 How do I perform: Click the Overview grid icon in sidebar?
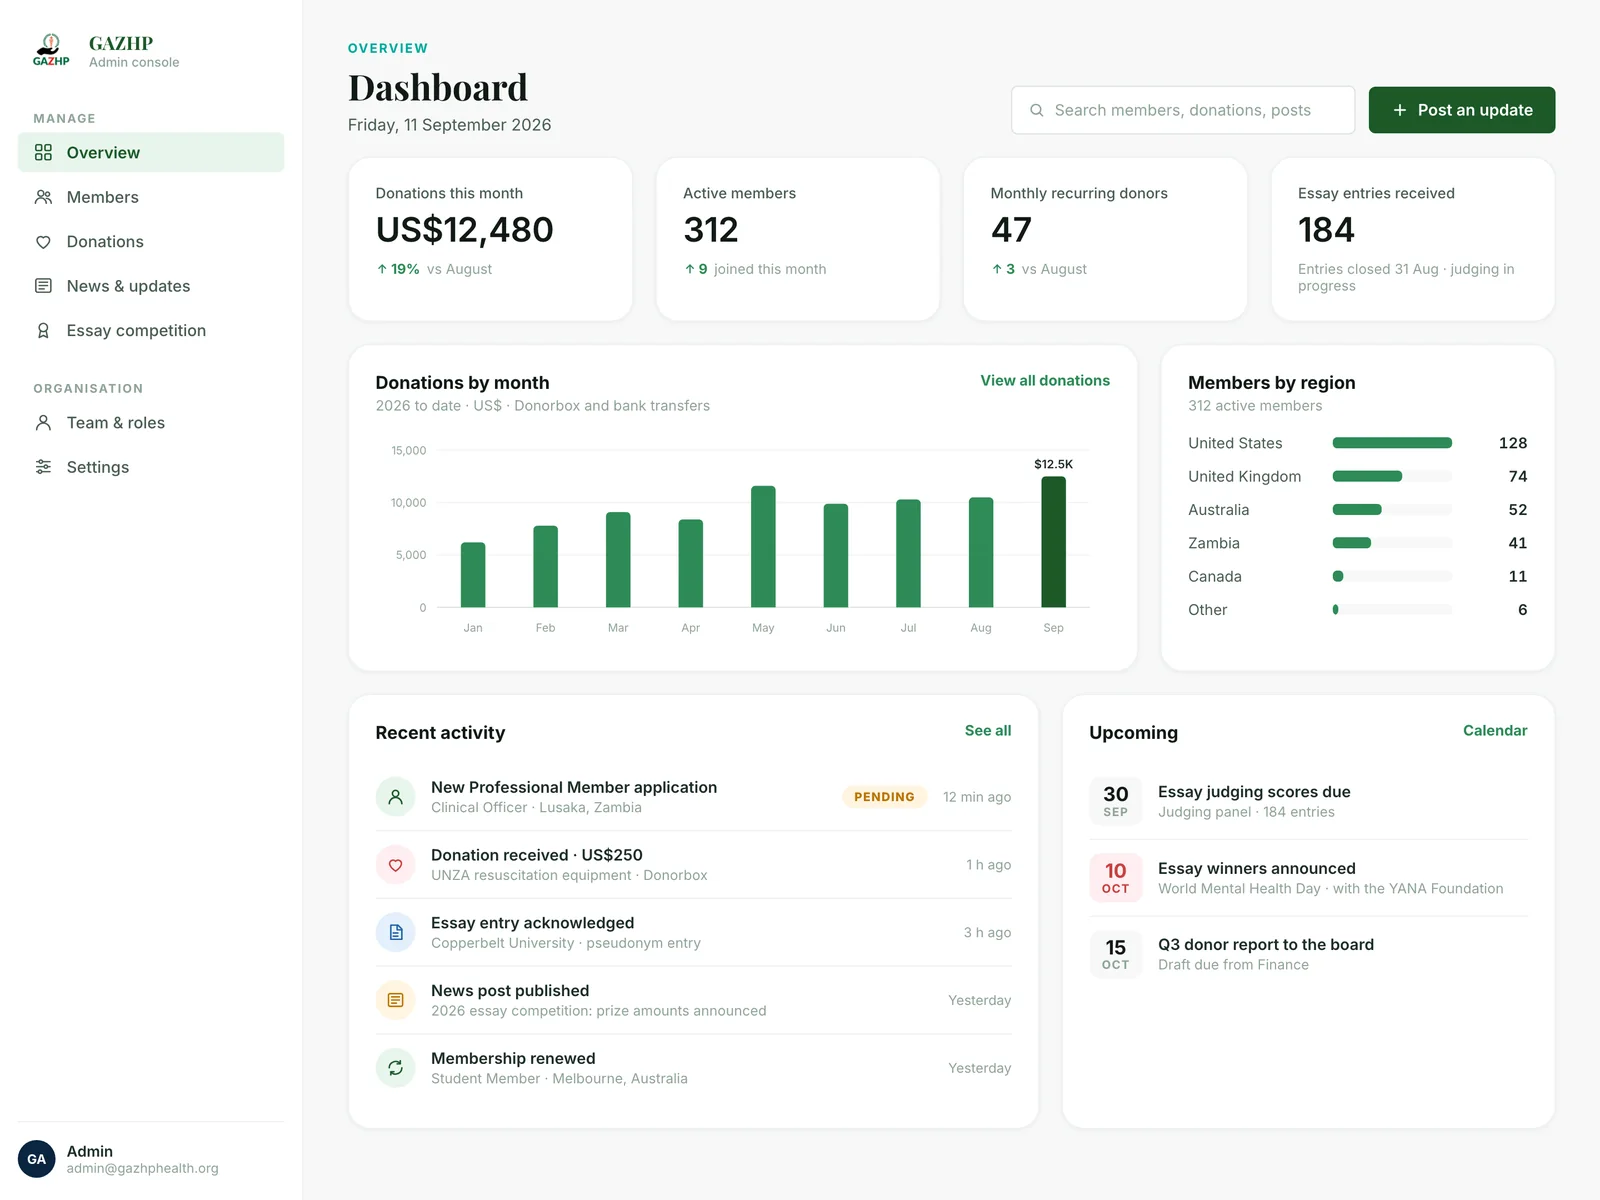(x=43, y=152)
